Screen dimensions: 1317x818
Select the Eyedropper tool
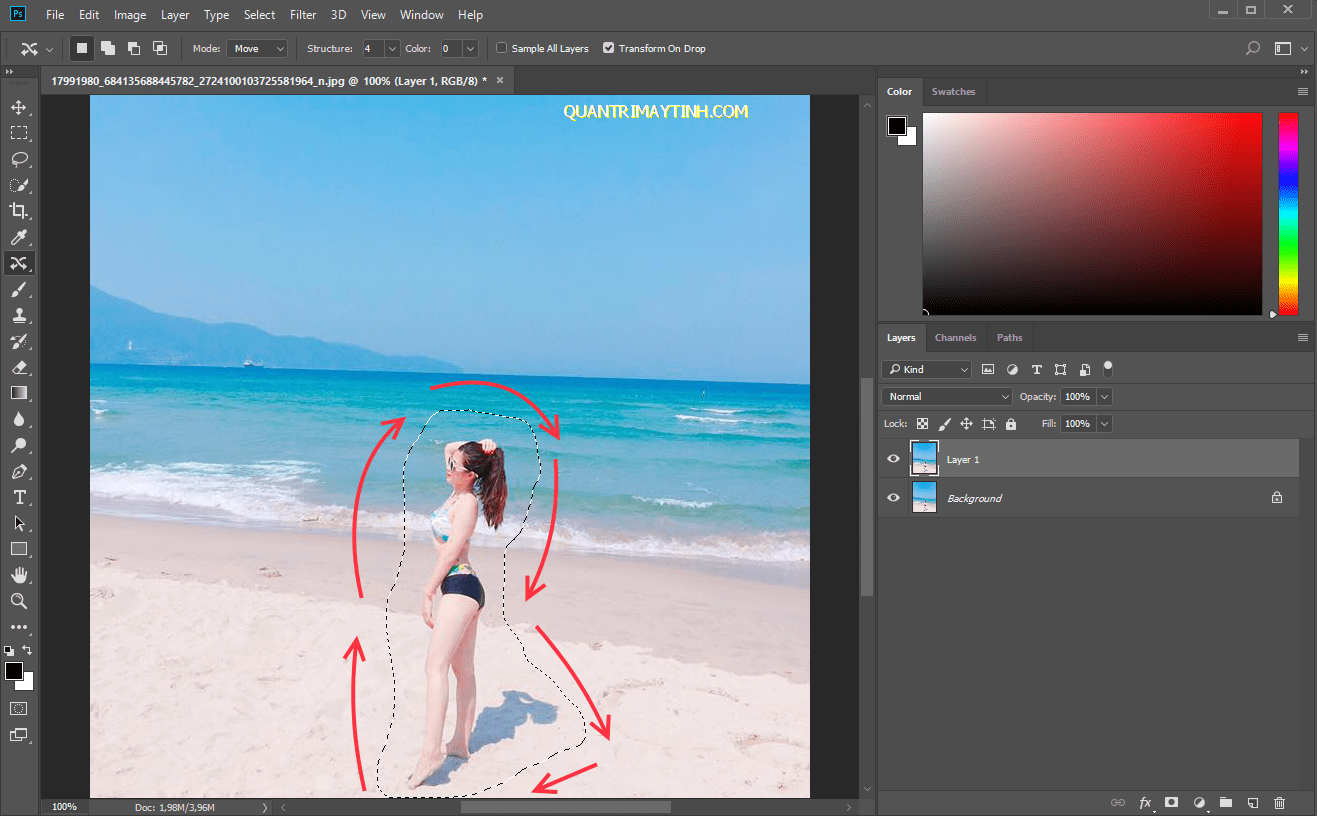[x=19, y=237]
